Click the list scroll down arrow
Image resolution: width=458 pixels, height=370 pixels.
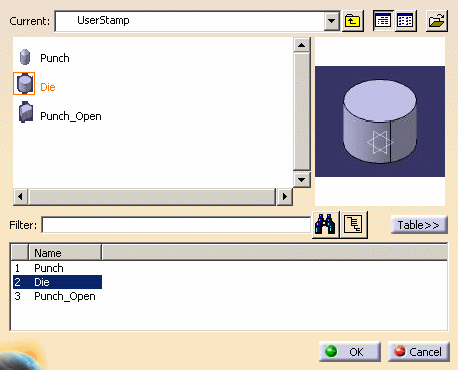[302, 180]
